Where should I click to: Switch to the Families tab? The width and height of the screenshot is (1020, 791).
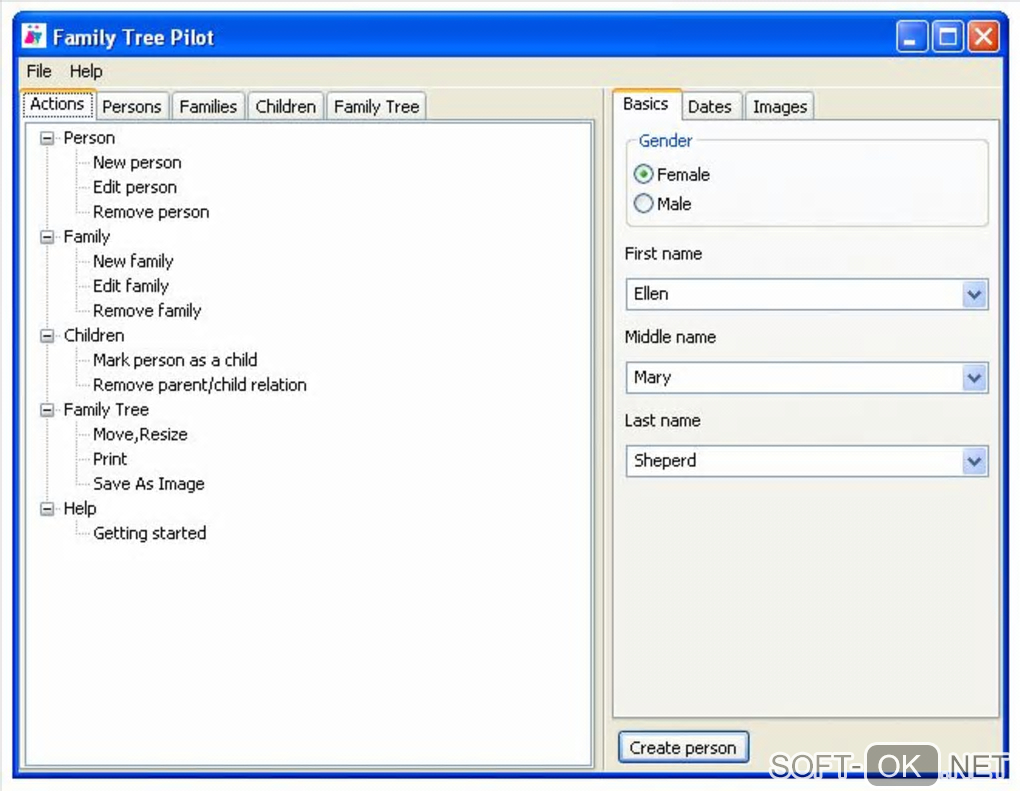pos(208,106)
